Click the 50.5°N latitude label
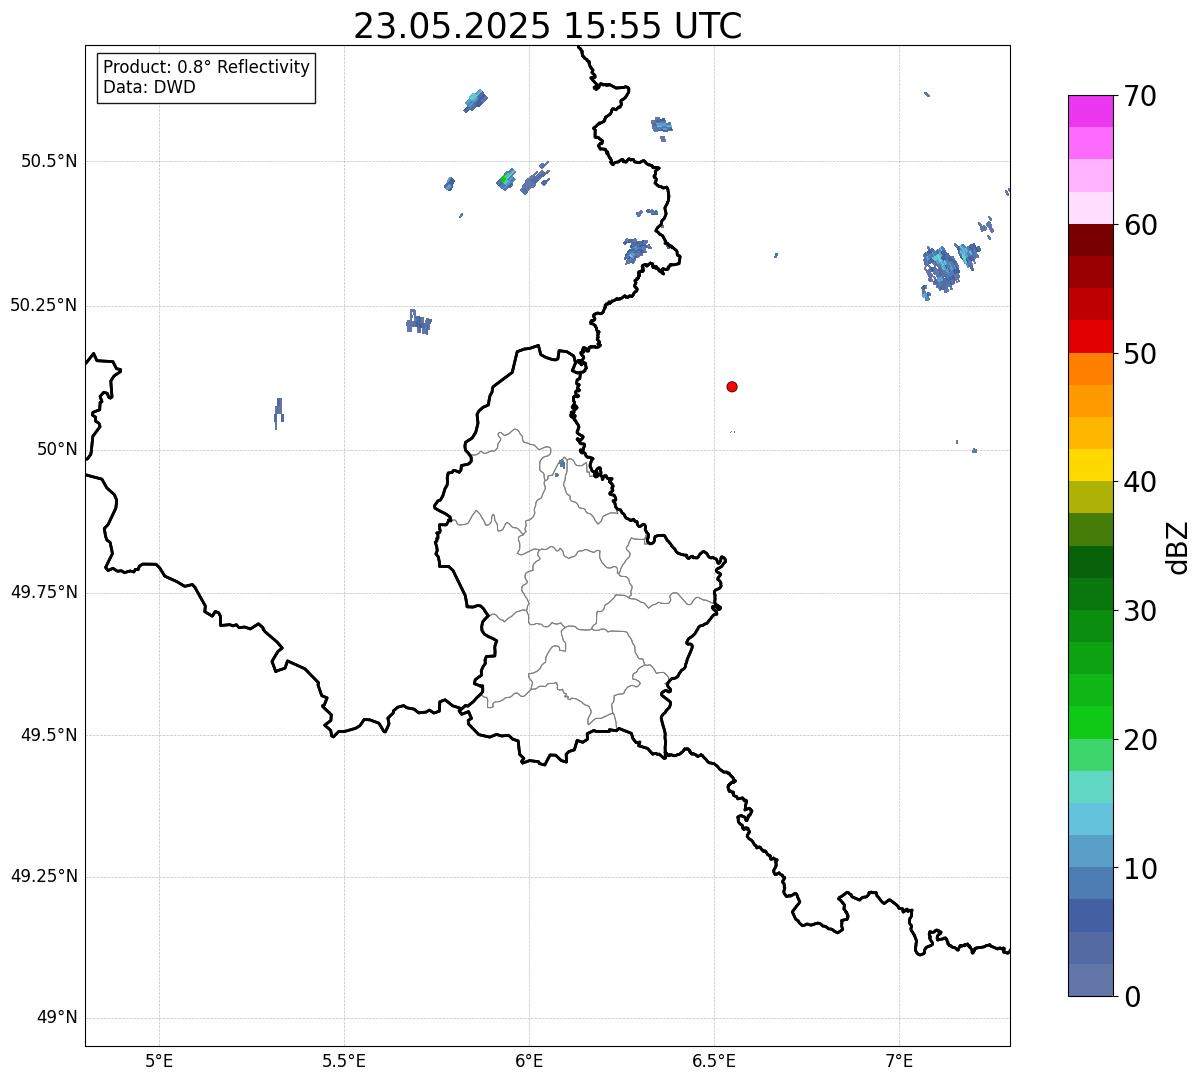This screenshot has height=1081, width=1202. click(x=49, y=161)
